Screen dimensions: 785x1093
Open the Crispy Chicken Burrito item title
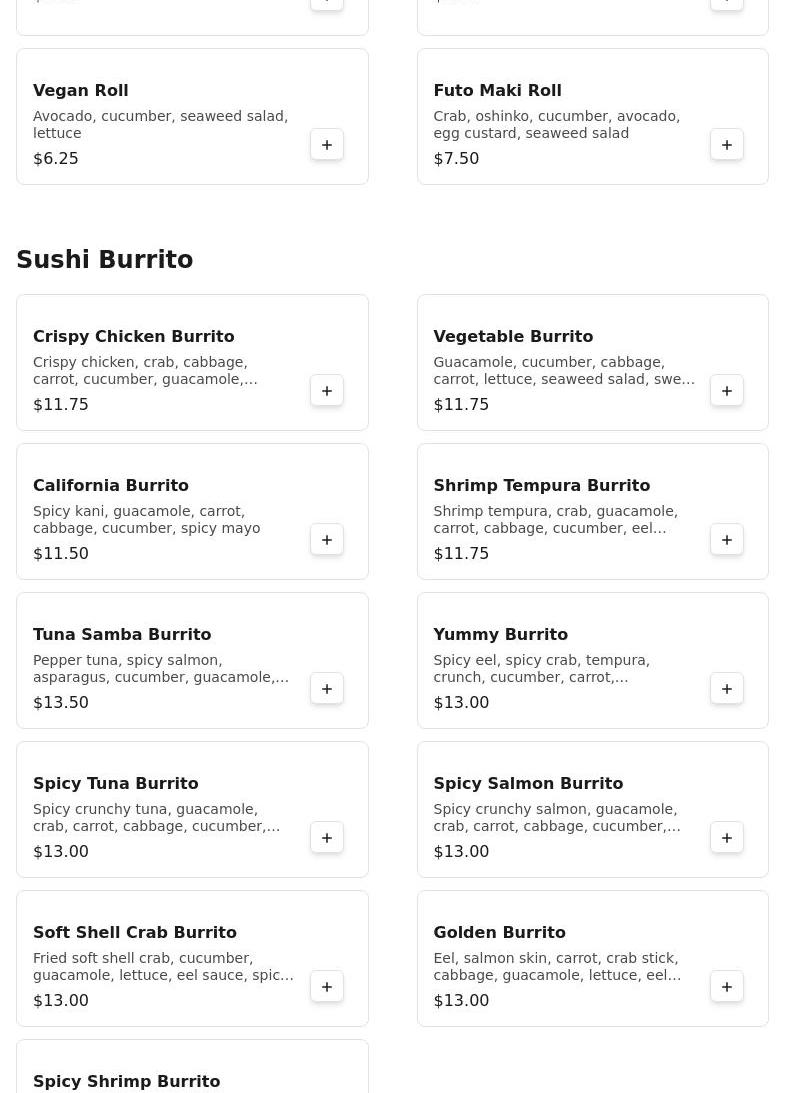pos(133,337)
